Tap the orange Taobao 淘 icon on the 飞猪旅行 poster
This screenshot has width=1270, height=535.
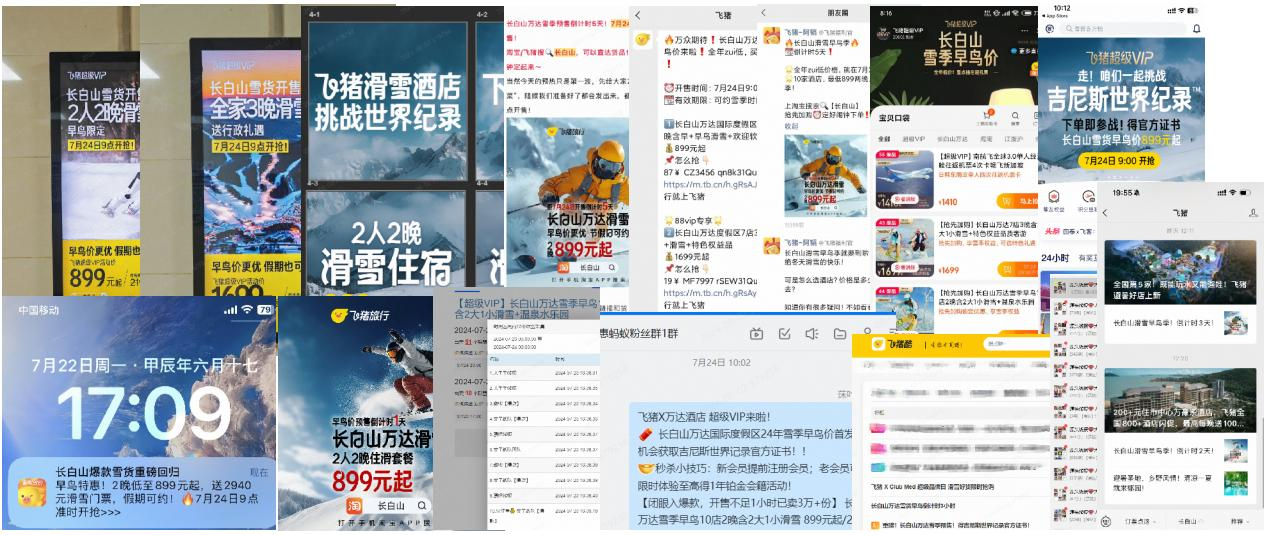[x=354, y=506]
